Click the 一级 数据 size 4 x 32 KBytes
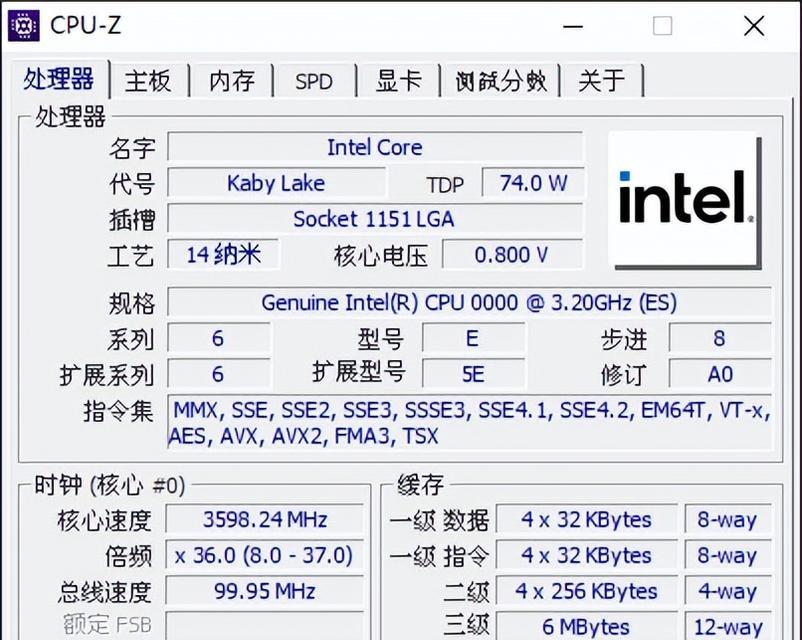 (587, 520)
